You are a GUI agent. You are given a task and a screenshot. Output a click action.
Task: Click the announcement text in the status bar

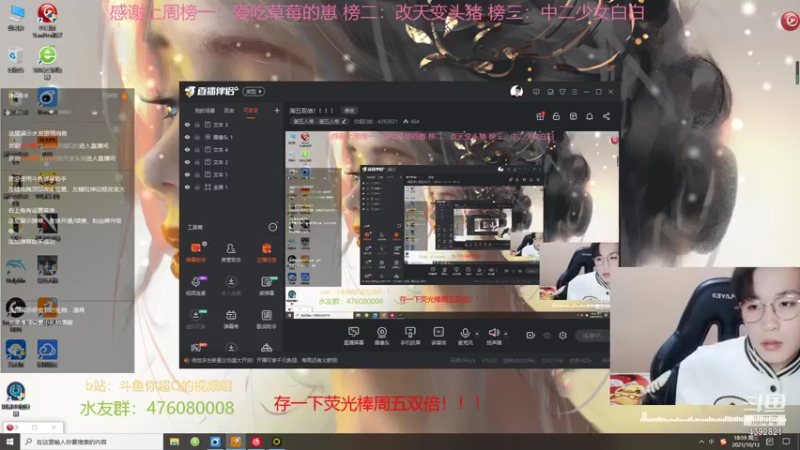(264, 360)
